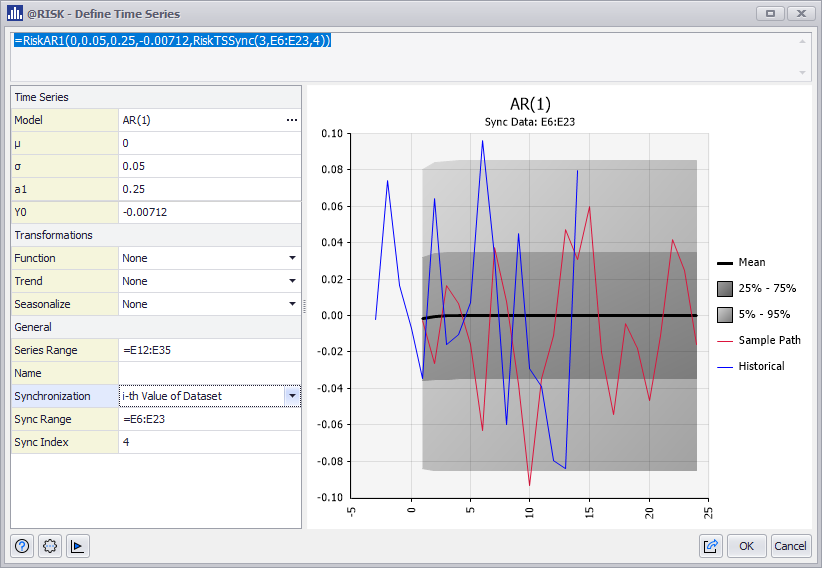Open the Function transformation dropdown
The height and width of the screenshot is (568, 822).
291,258
